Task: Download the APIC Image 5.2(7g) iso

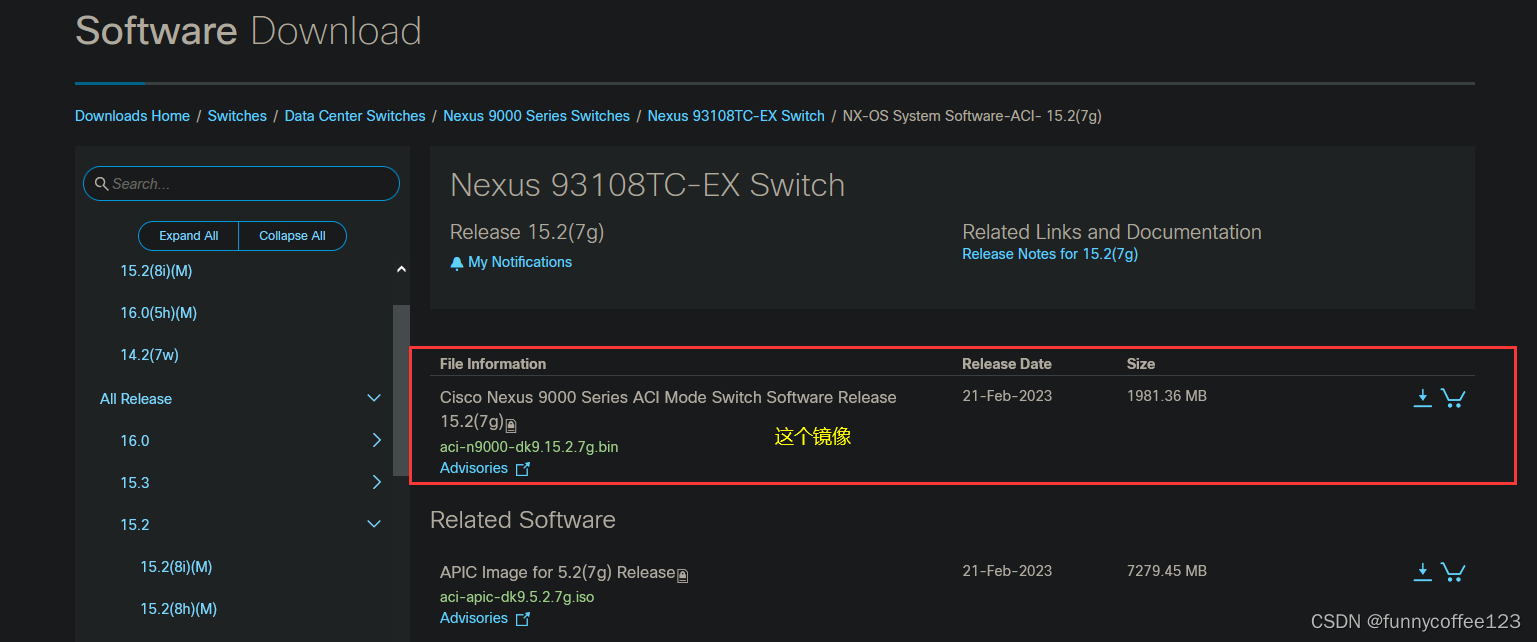Action: [x=1422, y=572]
